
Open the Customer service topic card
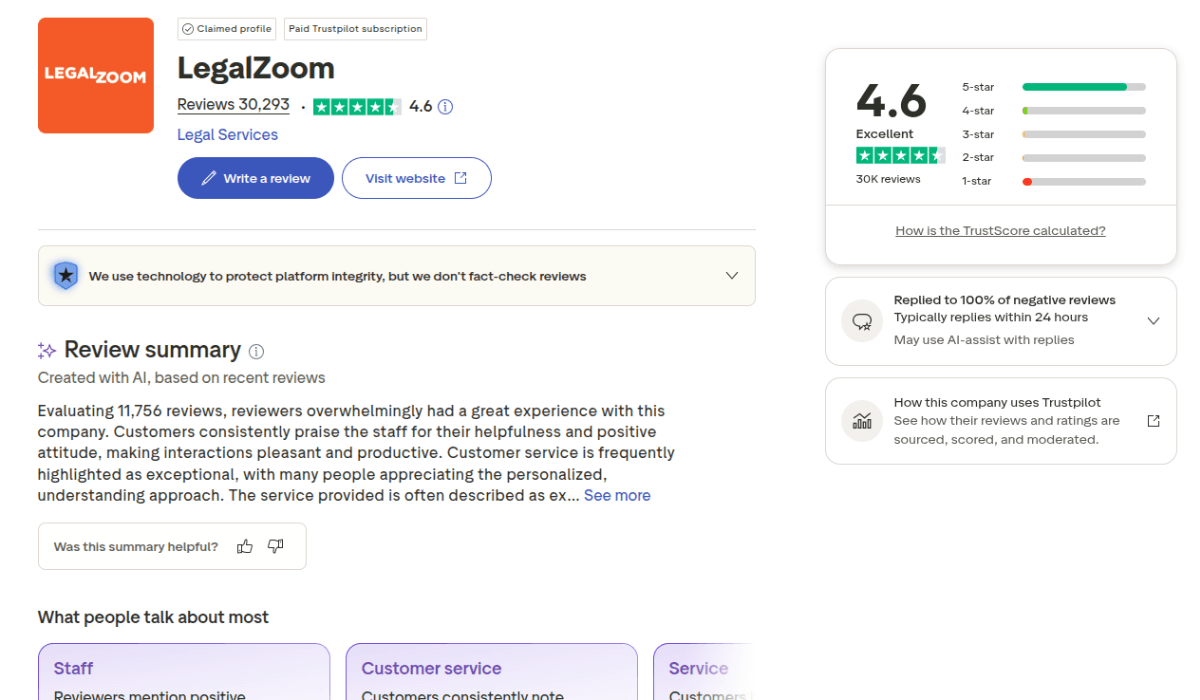pyautogui.click(x=492, y=672)
